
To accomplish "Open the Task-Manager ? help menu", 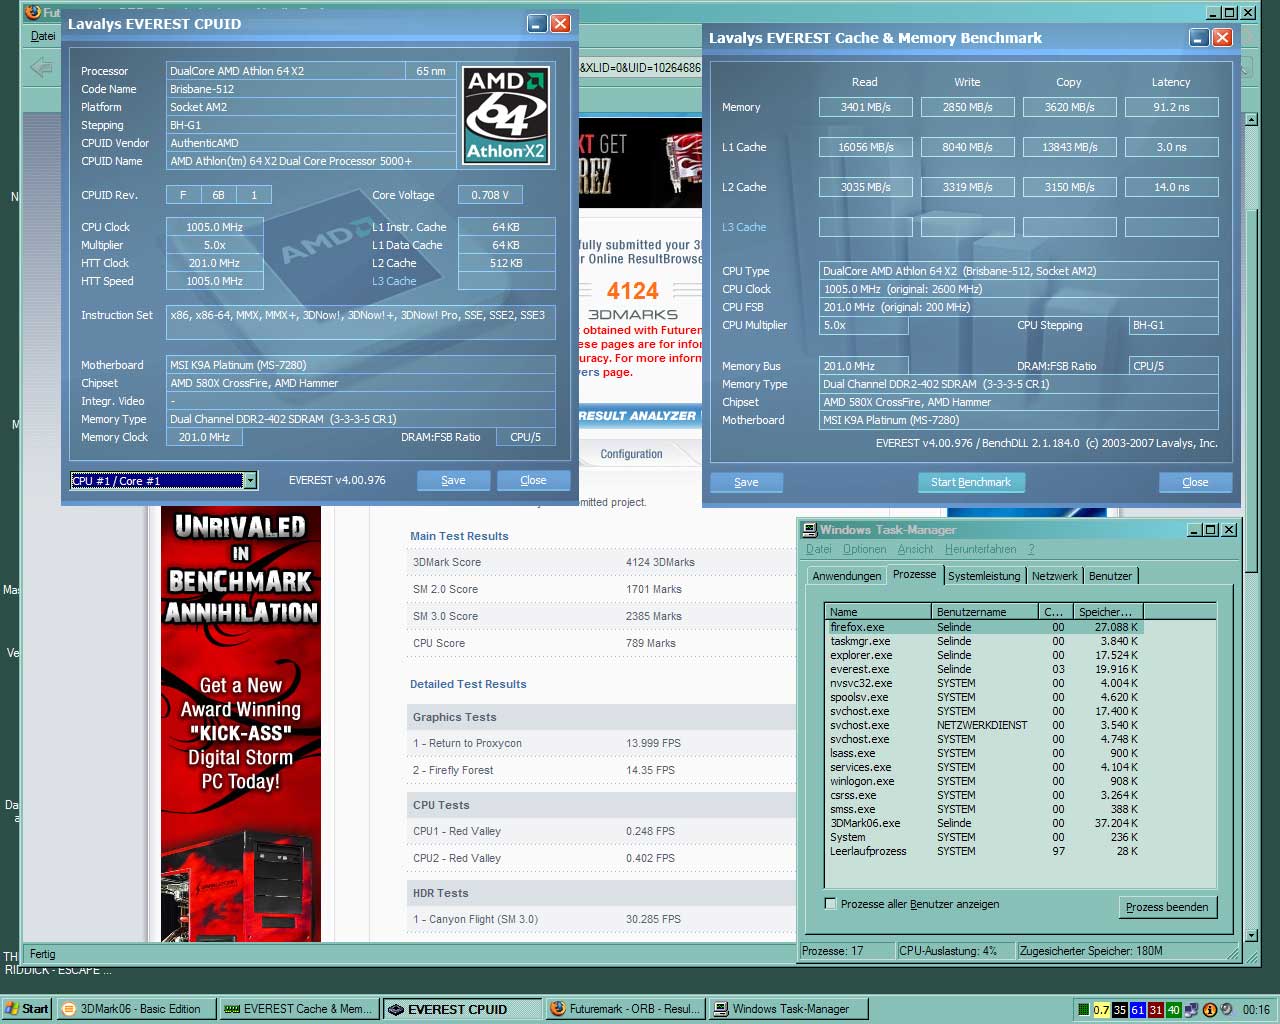I will pyautogui.click(x=1031, y=549).
